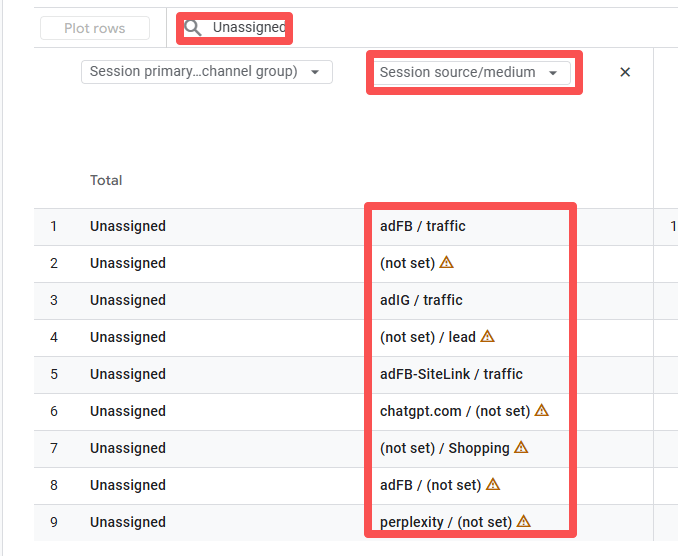
Task: Click the Total row label
Action: point(106,181)
